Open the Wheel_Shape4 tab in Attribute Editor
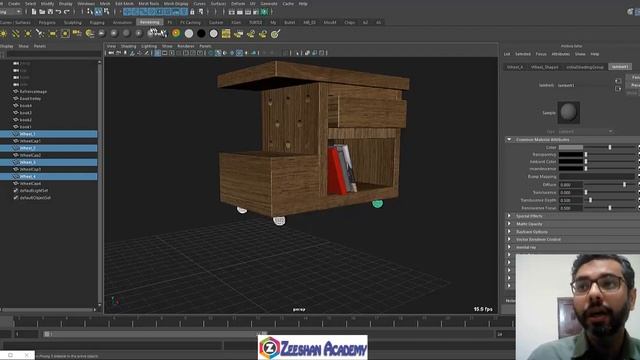Image resolution: width=640 pixels, height=360 pixels. click(544, 67)
